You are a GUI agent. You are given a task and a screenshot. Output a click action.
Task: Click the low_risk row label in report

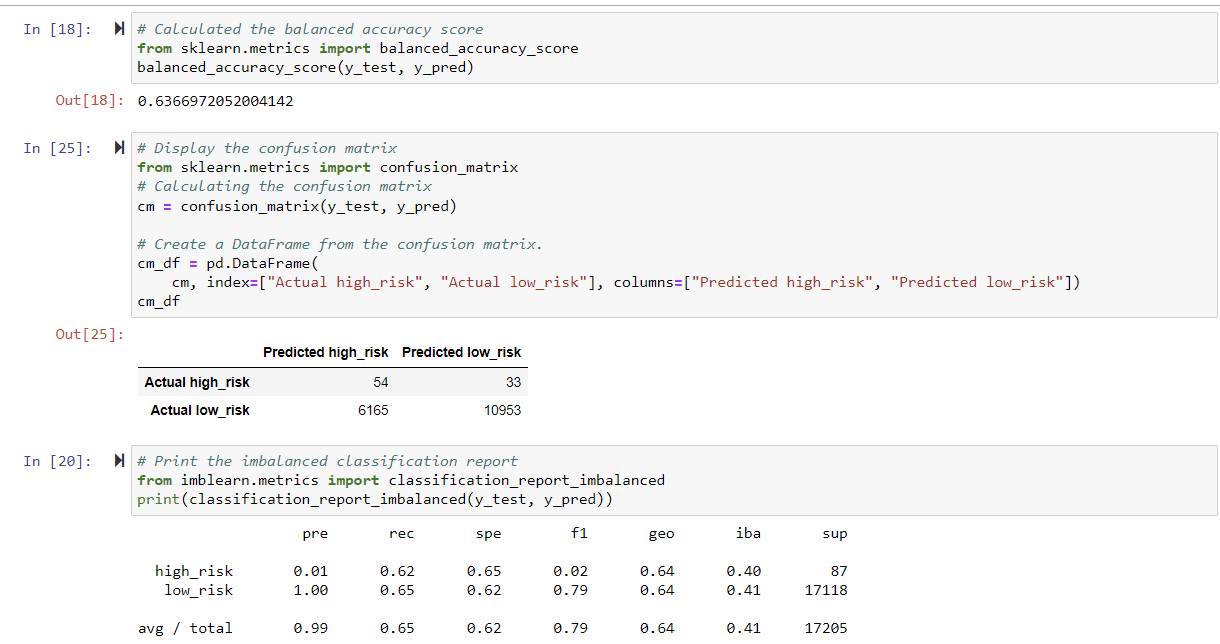pos(198,590)
